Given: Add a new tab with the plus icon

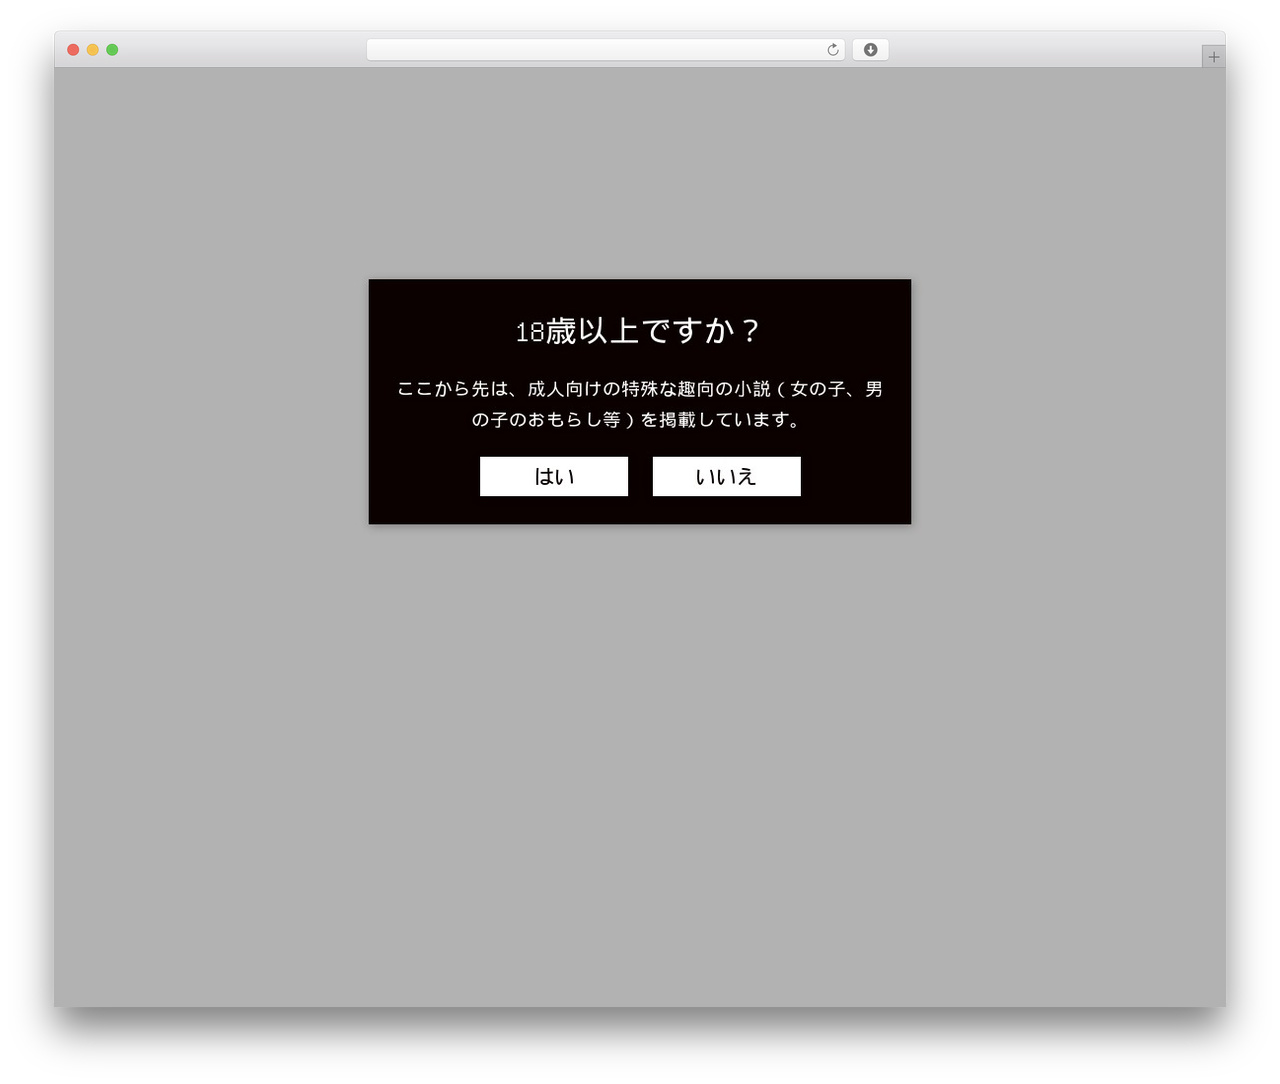Looking at the screenshot, I should click(1214, 57).
